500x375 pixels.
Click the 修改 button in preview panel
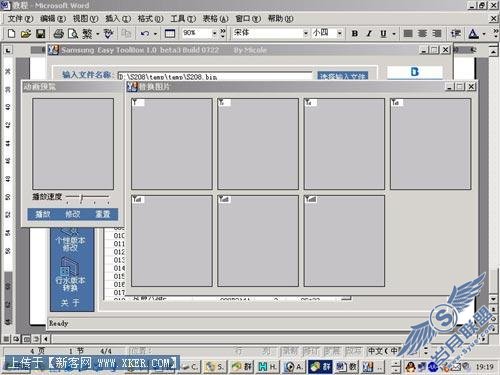(x=73, y=214)
